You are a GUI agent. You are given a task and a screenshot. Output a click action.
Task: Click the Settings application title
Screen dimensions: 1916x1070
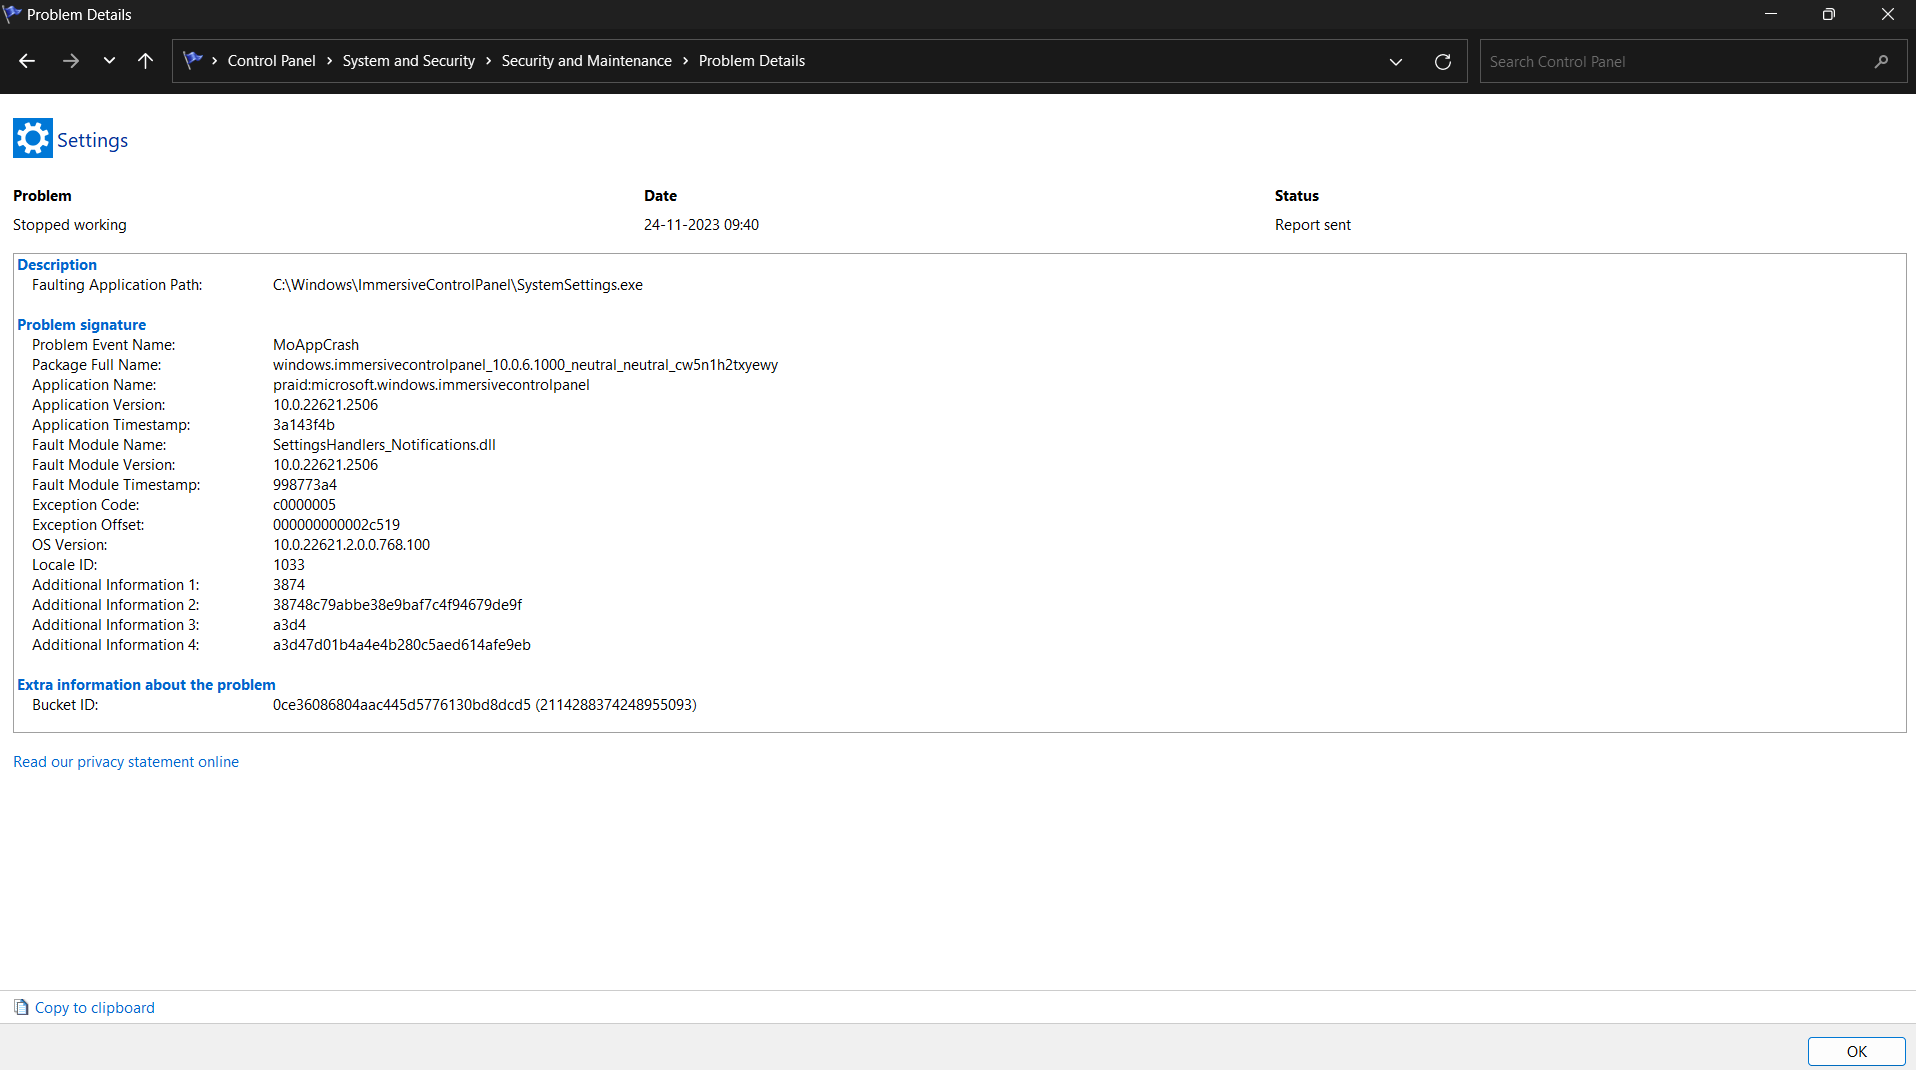point(92,140)
